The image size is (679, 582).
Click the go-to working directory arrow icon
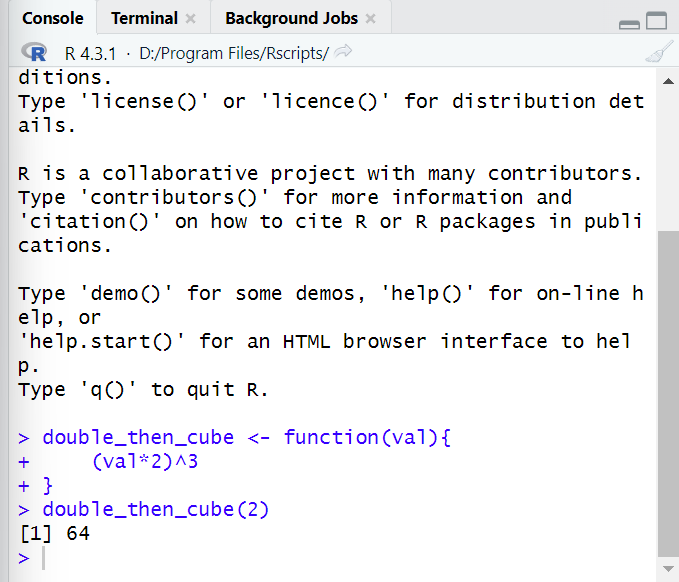tap(343, 53)
